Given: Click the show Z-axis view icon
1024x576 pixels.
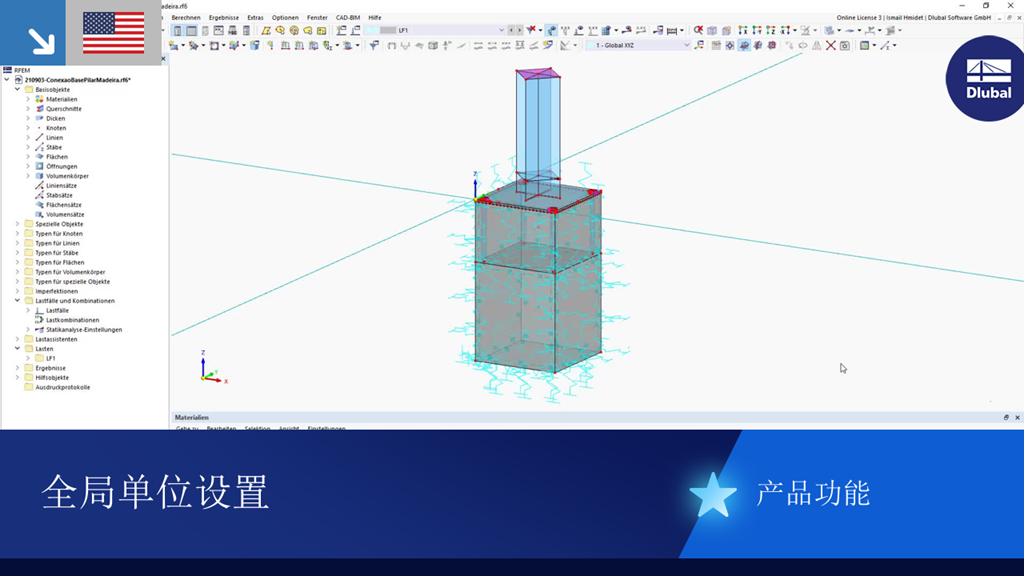Looking at the screenshot, I should [x=771, y=30].
